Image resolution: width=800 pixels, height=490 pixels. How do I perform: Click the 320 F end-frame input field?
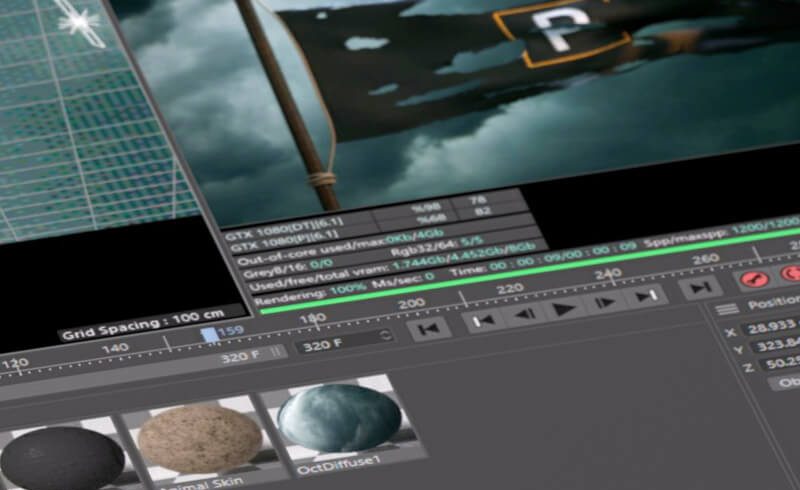[343, 341]
